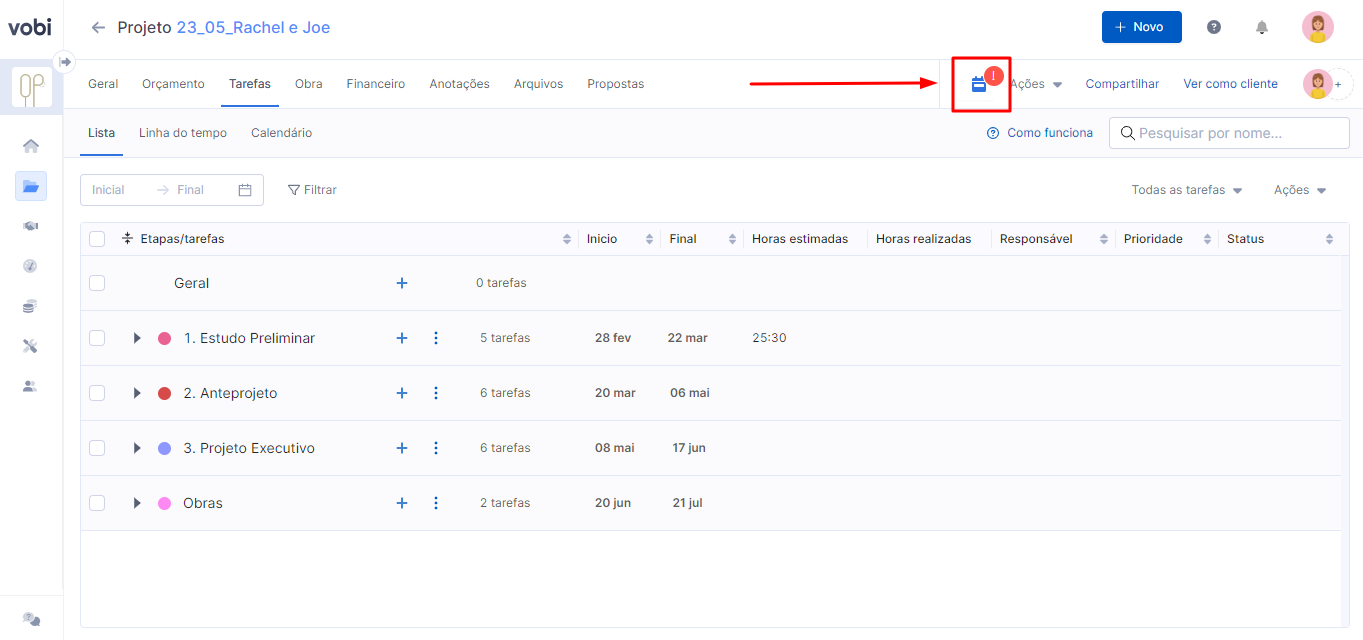
Task: Open more options for 3. Projeto Executivo
Action: click(x=436, y=448)
